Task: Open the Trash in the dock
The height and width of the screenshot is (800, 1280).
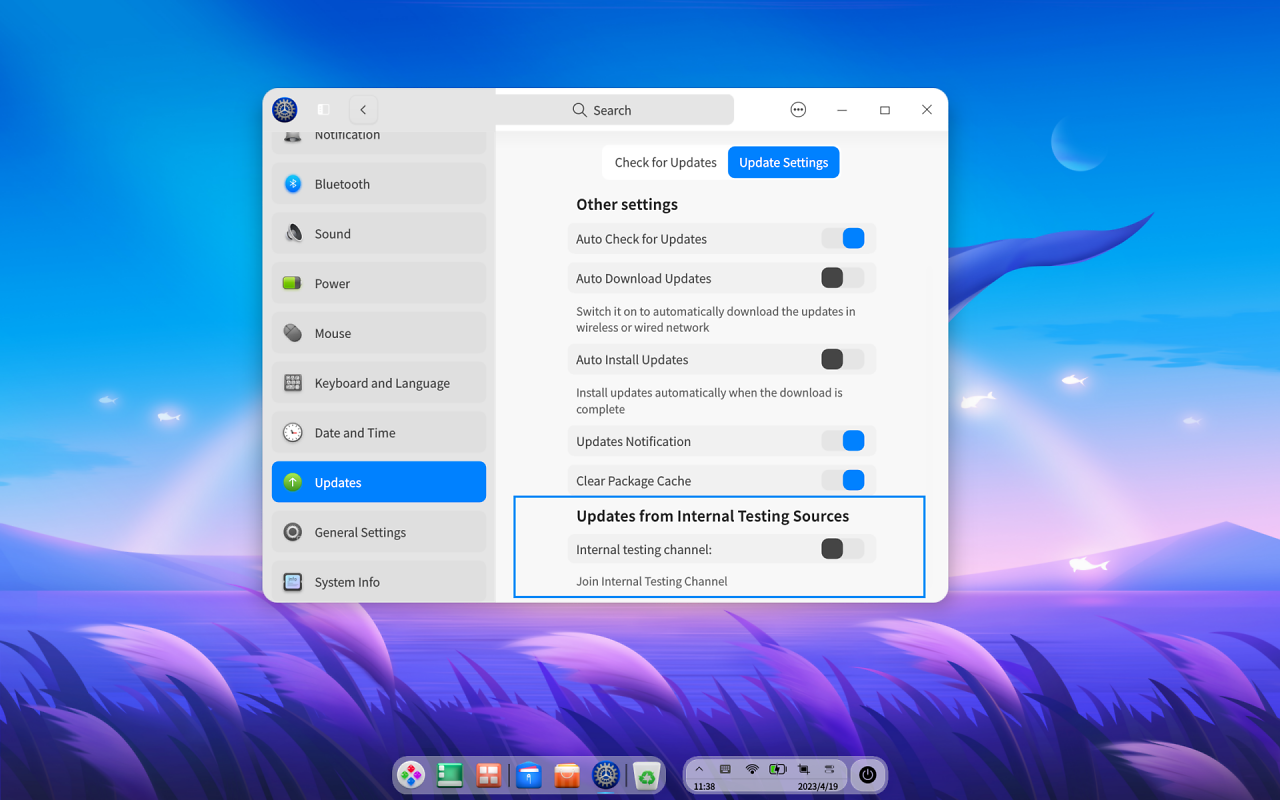Action: pos(647,775)
